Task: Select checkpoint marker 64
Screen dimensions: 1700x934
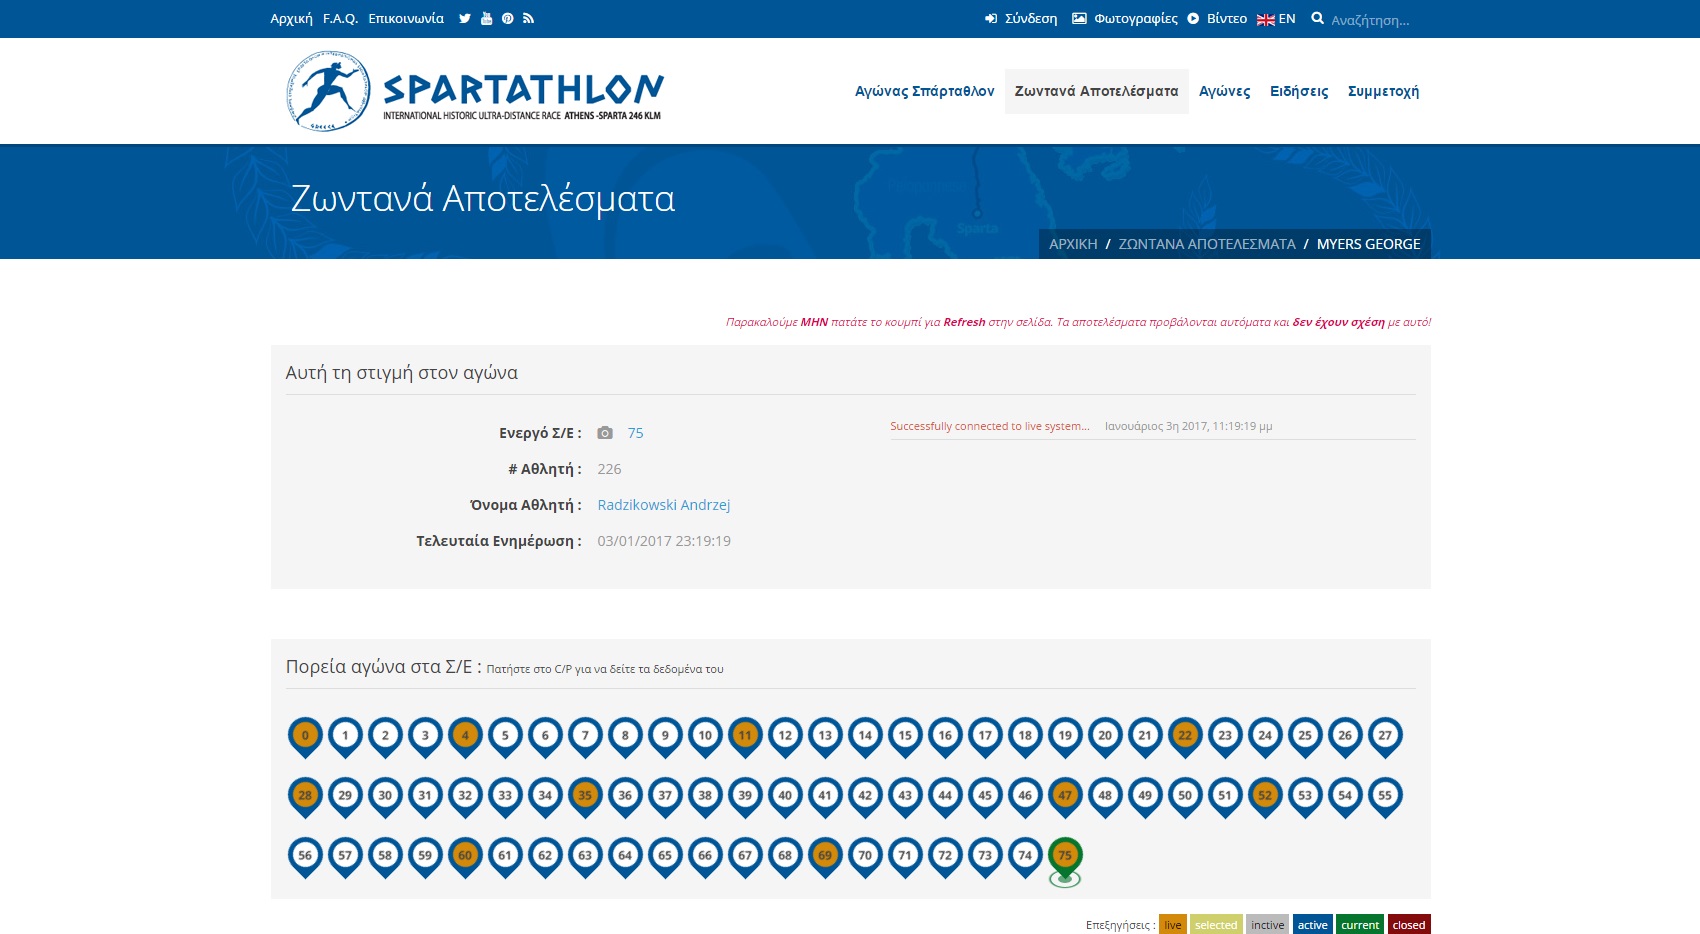Action: coord(625,857)
